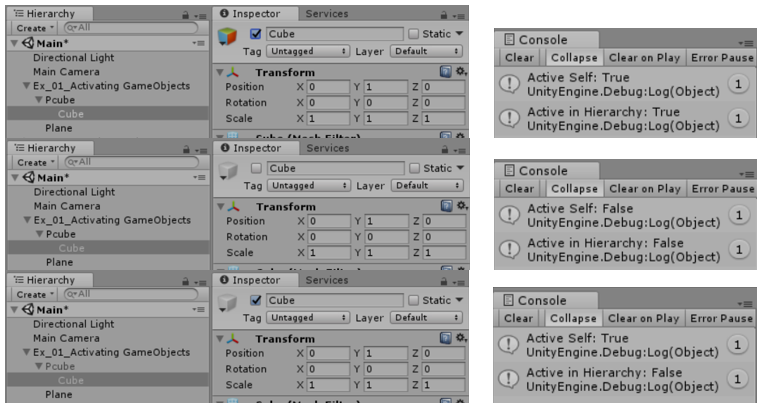764x410 pixels.
Task: Click Collapse in the middle Console
Action: [x=574, y=189]
